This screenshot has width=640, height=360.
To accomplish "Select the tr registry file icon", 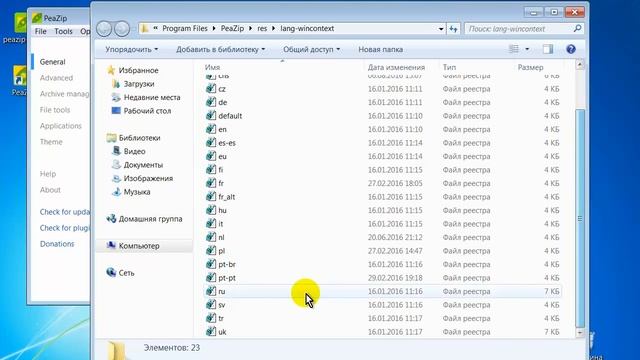I will (x=211, y=318).
